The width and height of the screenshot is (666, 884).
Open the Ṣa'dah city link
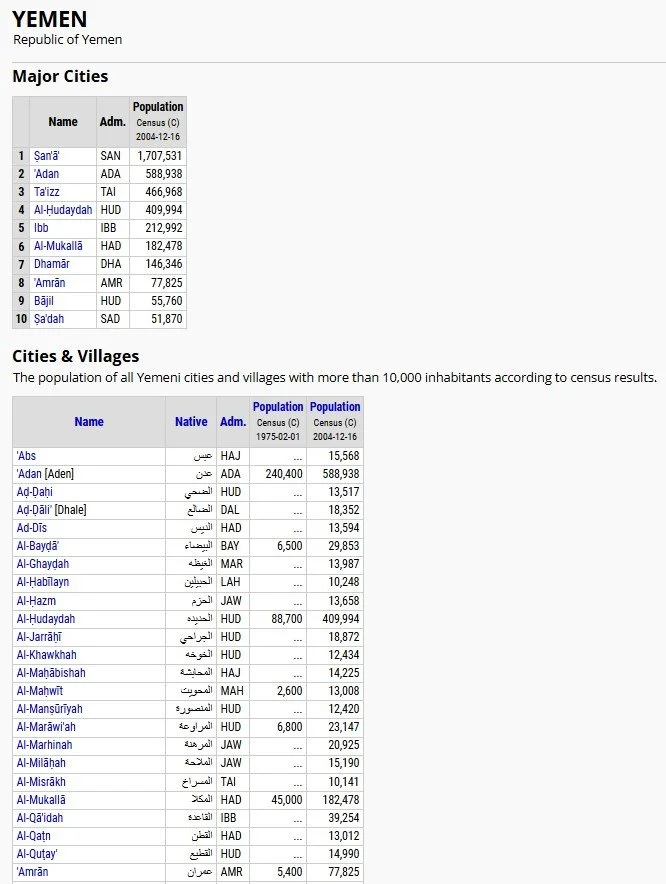click(x=48, y=319)
